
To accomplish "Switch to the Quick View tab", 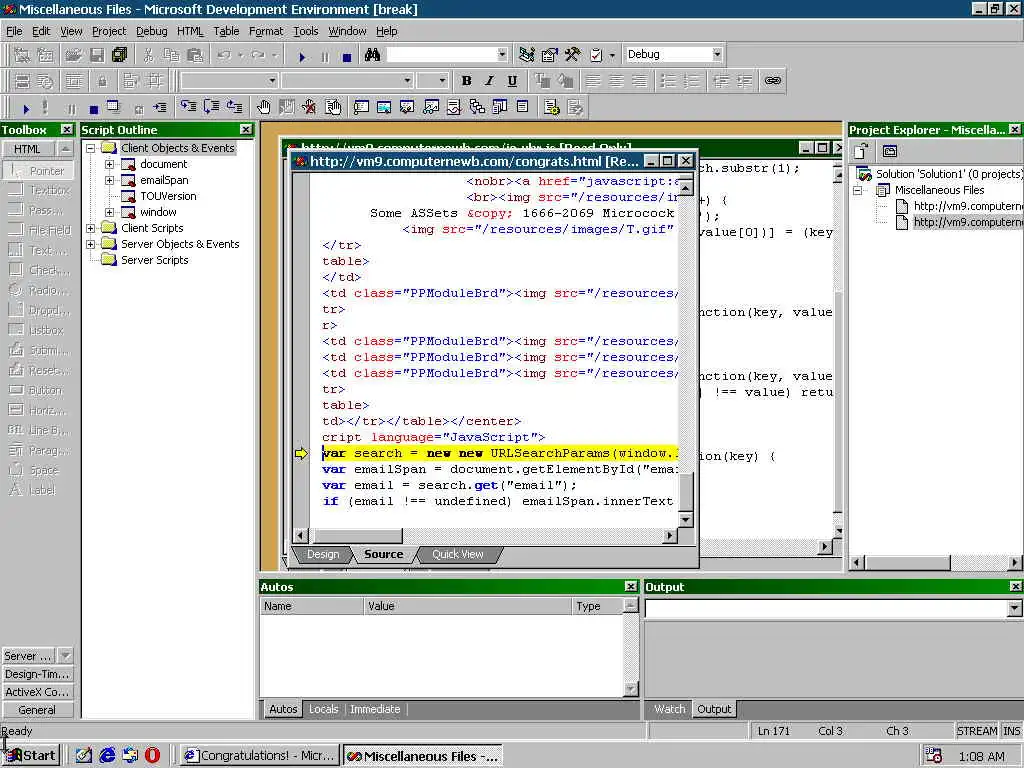I will pos(457,554).
